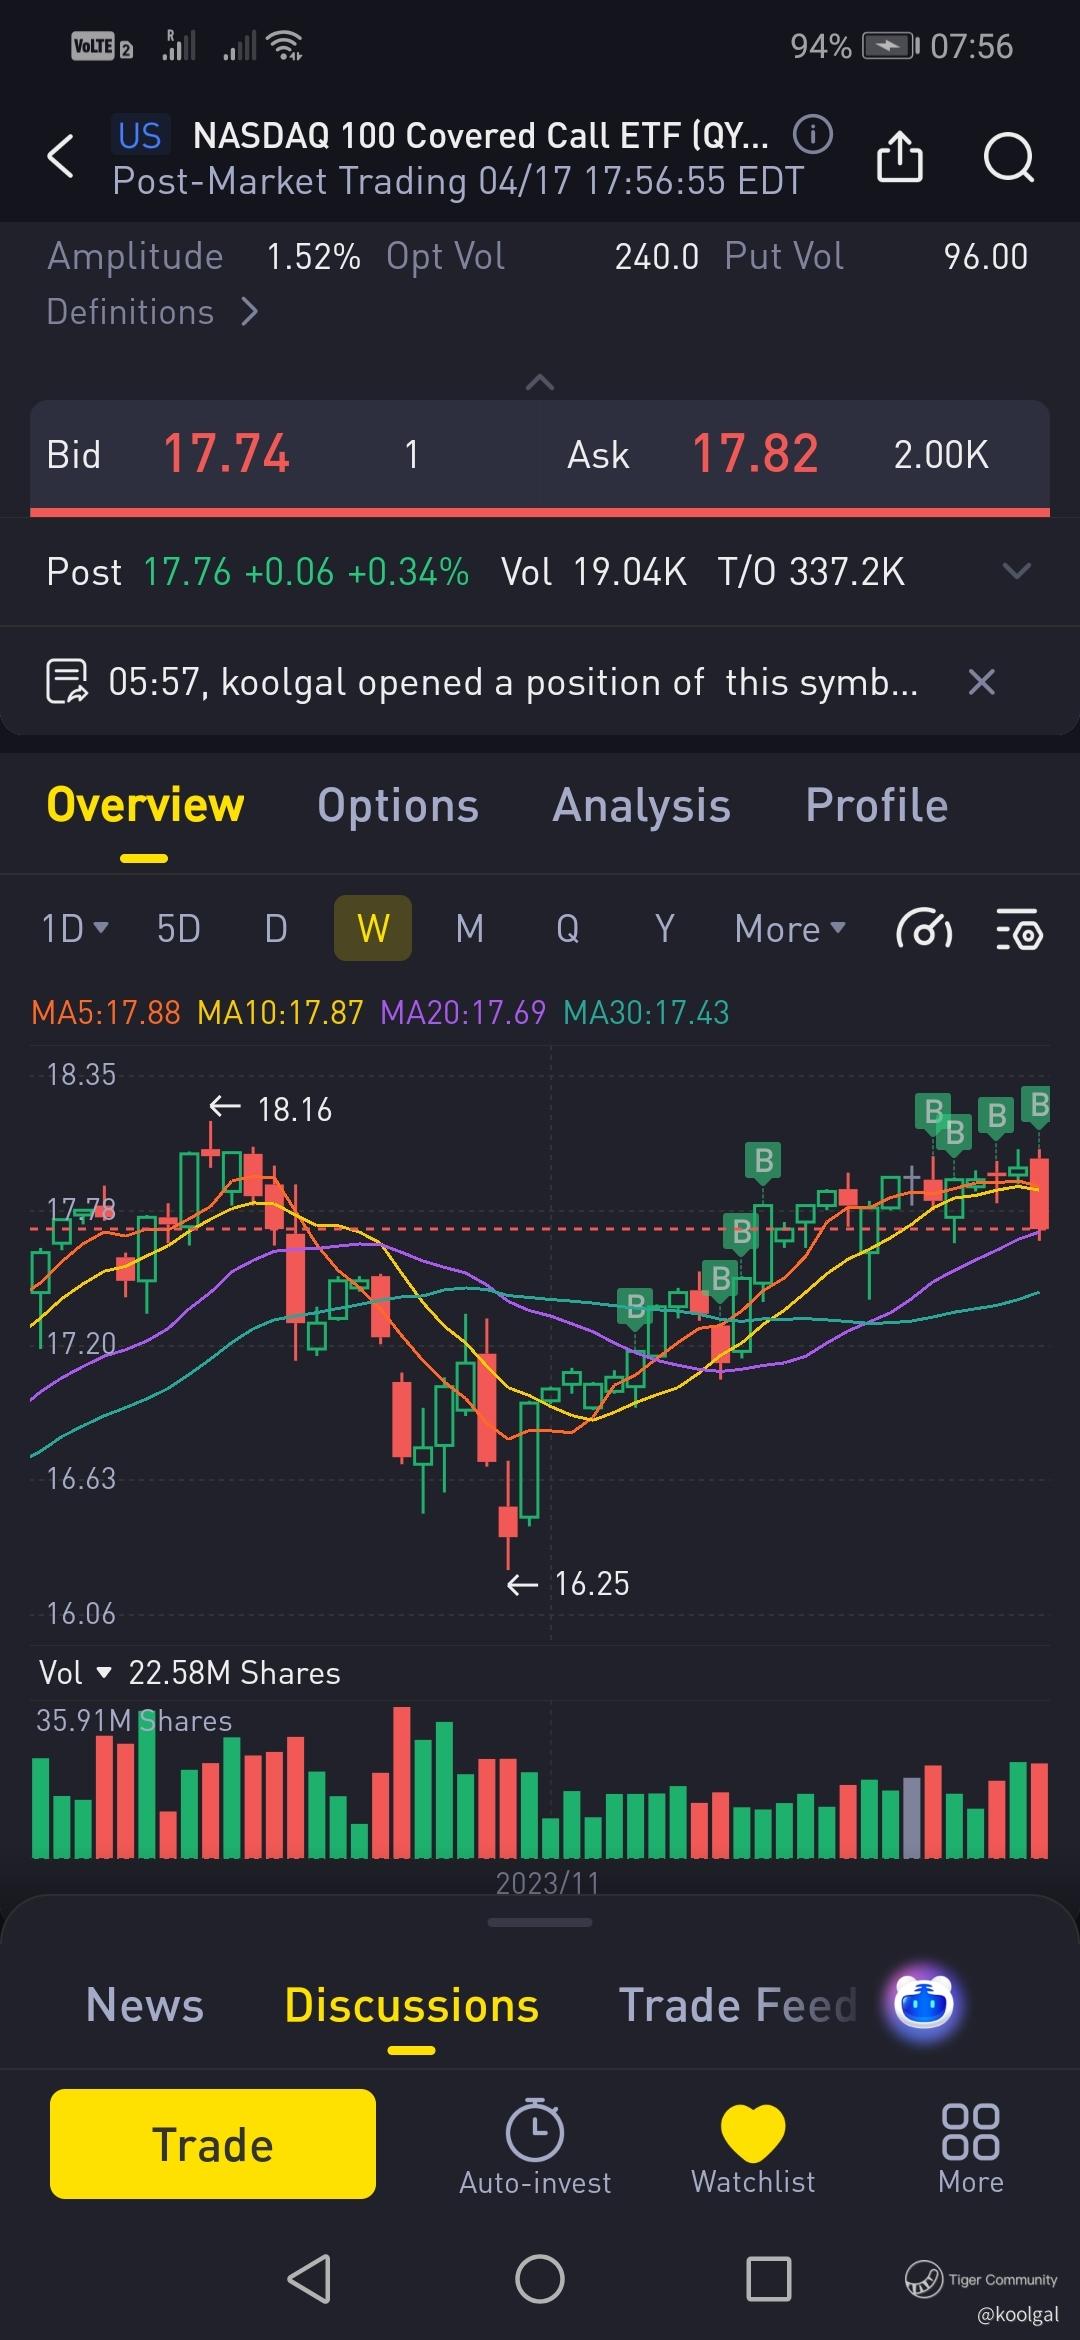The image size is (1080, 2340).
Task: Tap the bottom sheet drag handle
Action: pyautogui.click(x=540, y=1922)
